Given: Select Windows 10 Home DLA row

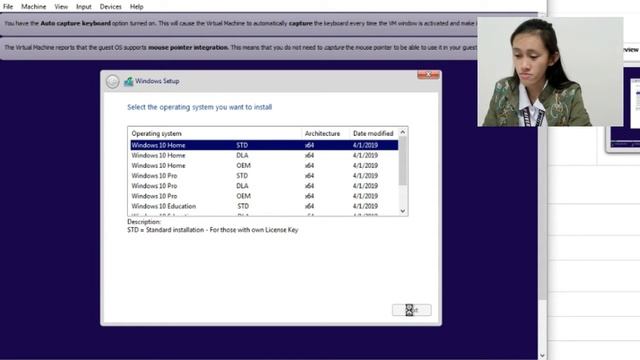Looking at the screenshot, I should click(264, 156).
